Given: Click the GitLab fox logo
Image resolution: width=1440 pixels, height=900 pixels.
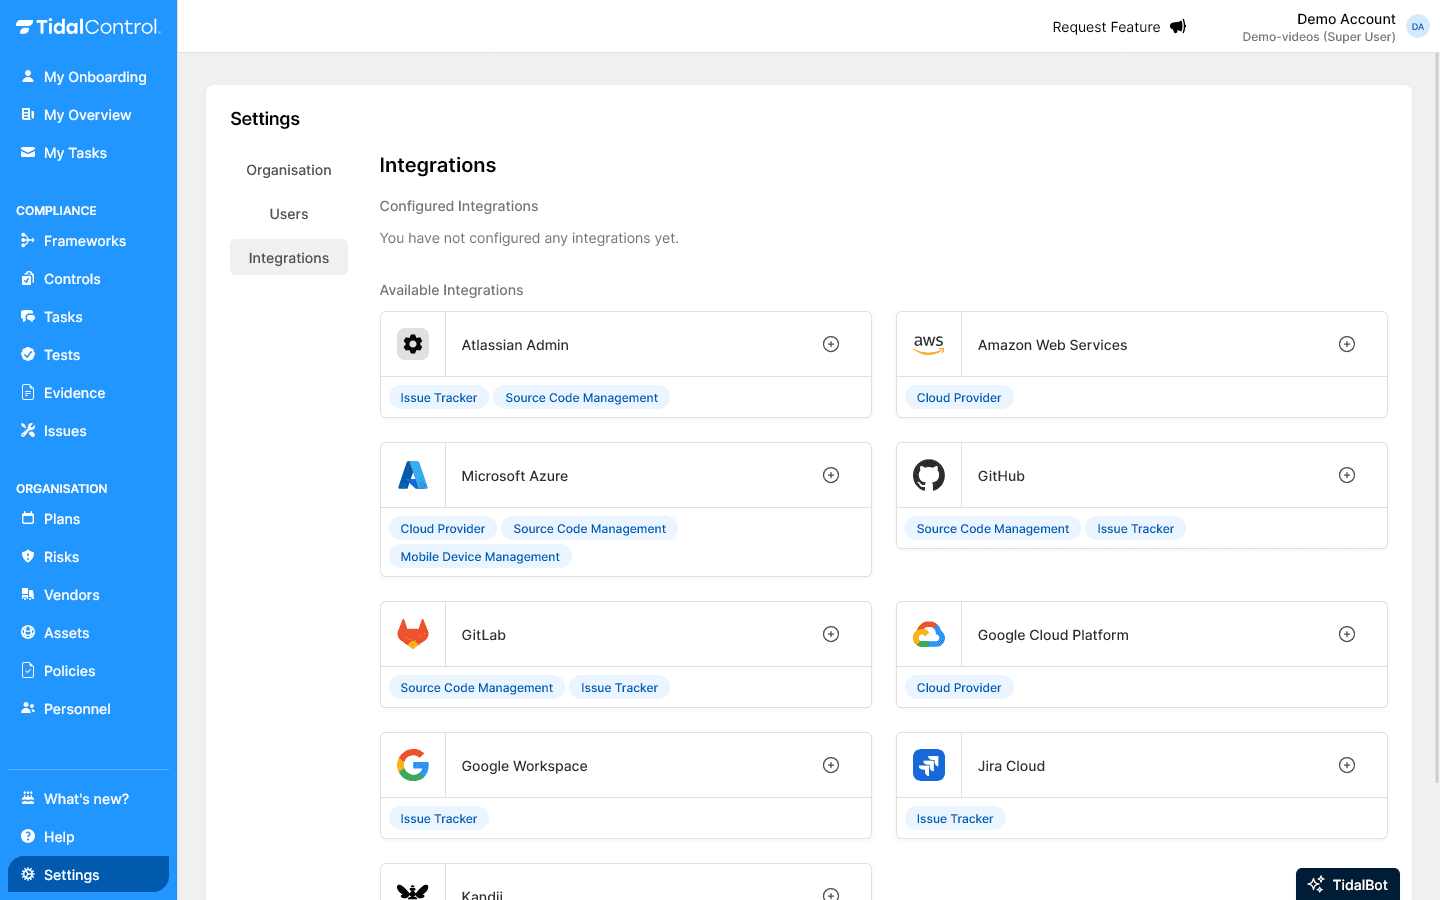Looking at the screenshot, I should click(x=412, y=633).
